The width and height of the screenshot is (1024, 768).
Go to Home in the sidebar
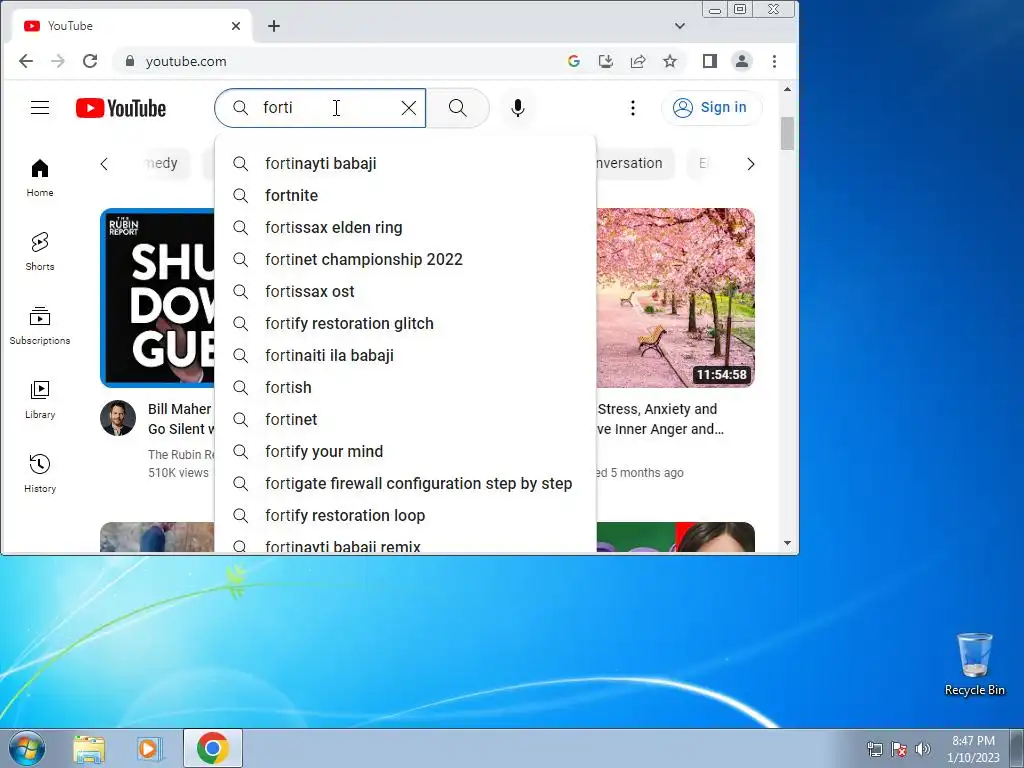tap(40, 178)
